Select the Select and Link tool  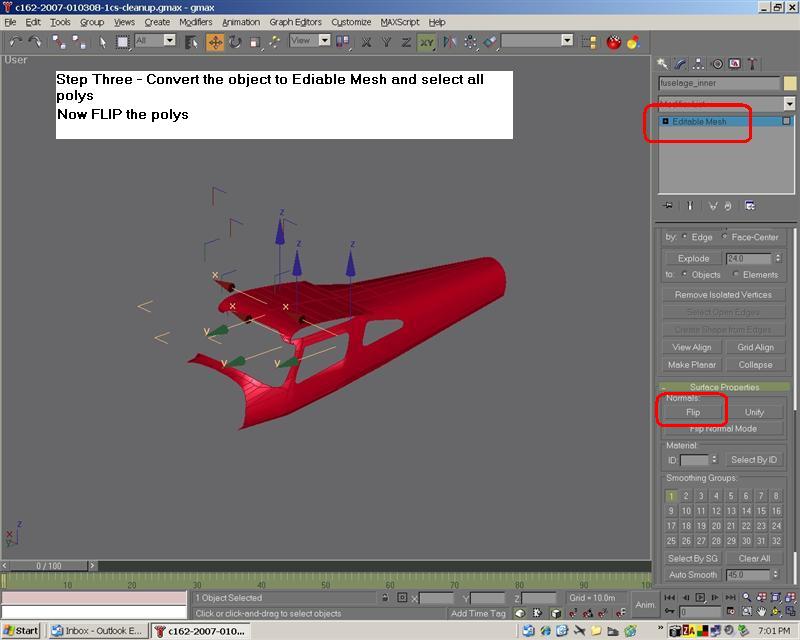[59, 42]
